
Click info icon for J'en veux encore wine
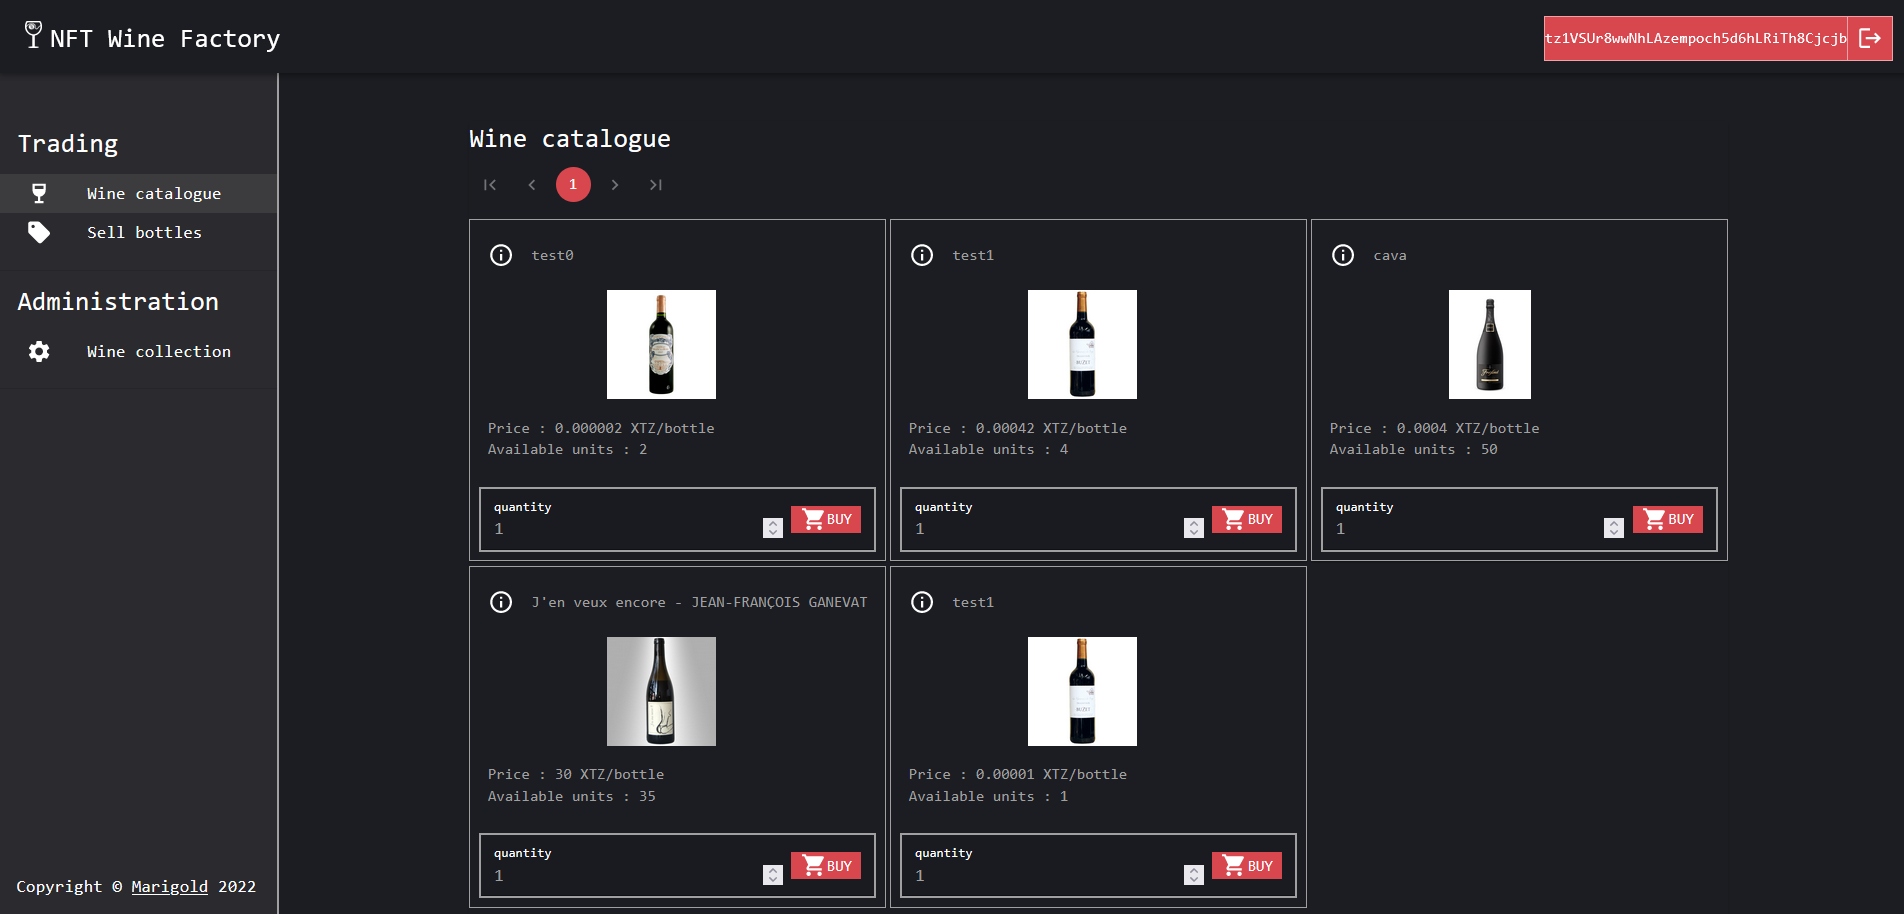[501, 602]
